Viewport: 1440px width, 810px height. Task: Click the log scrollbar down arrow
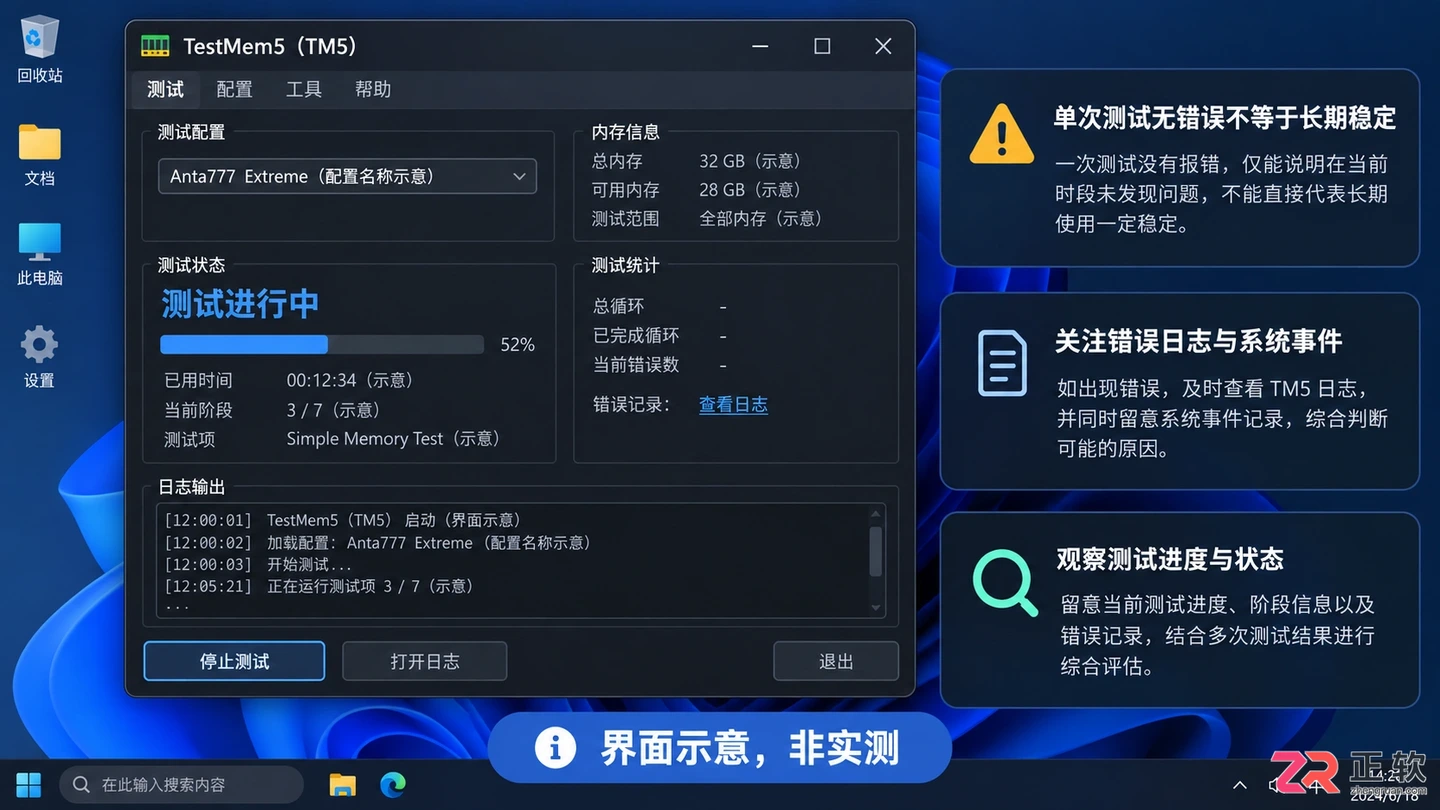[x=876, y=608]
